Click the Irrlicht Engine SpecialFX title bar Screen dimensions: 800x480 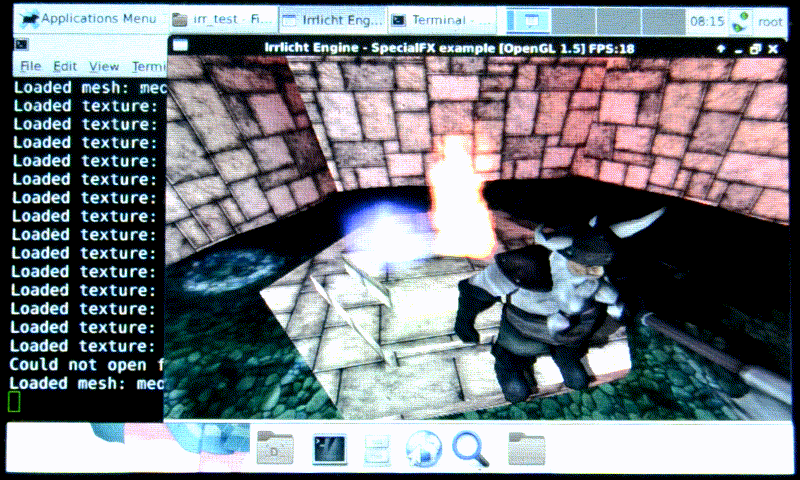(x=449, y=48)
